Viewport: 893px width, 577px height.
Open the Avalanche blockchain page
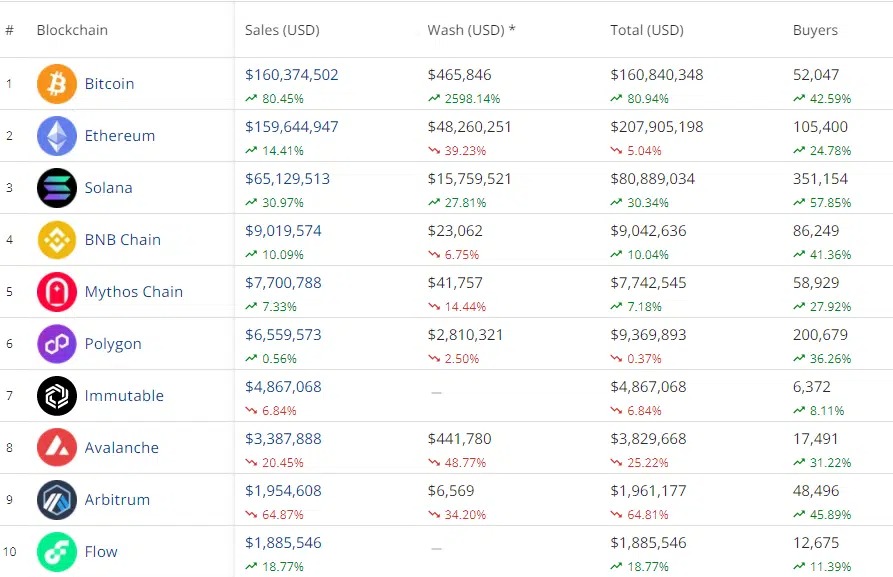coord(122,448)
